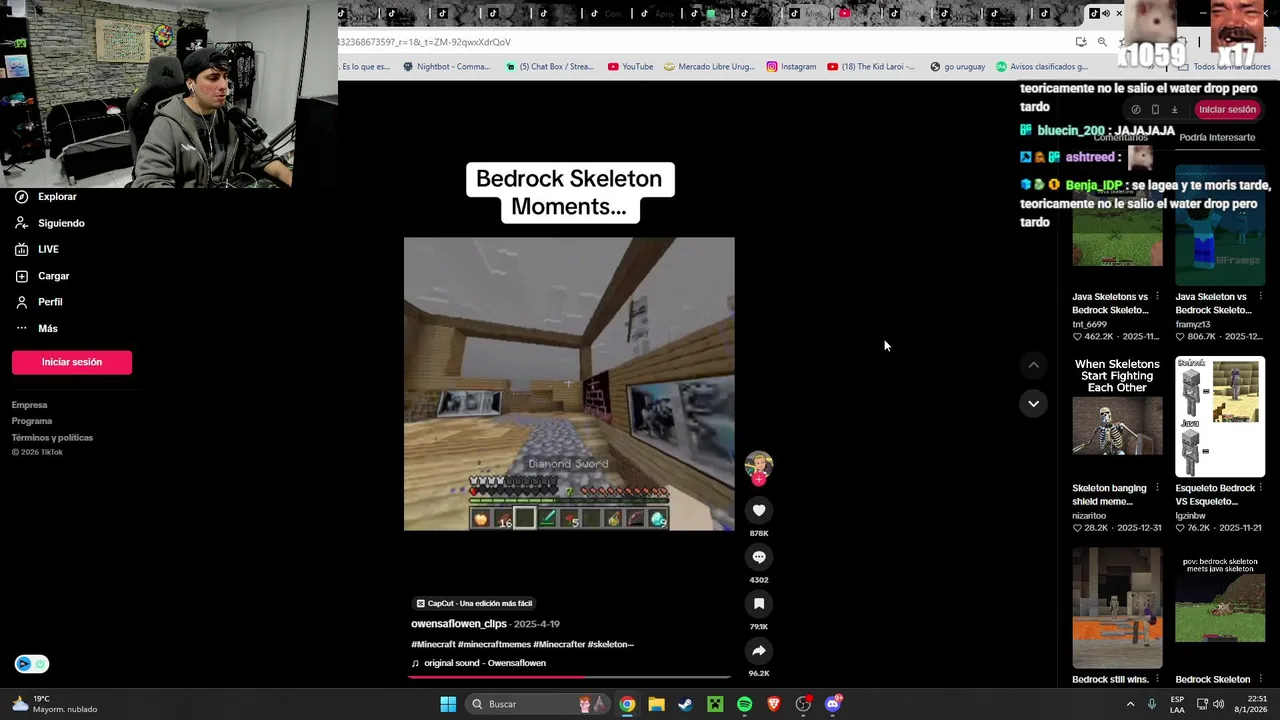Open options for the framyz13 video card
Screen dimensions: 1280x720
1260,297
